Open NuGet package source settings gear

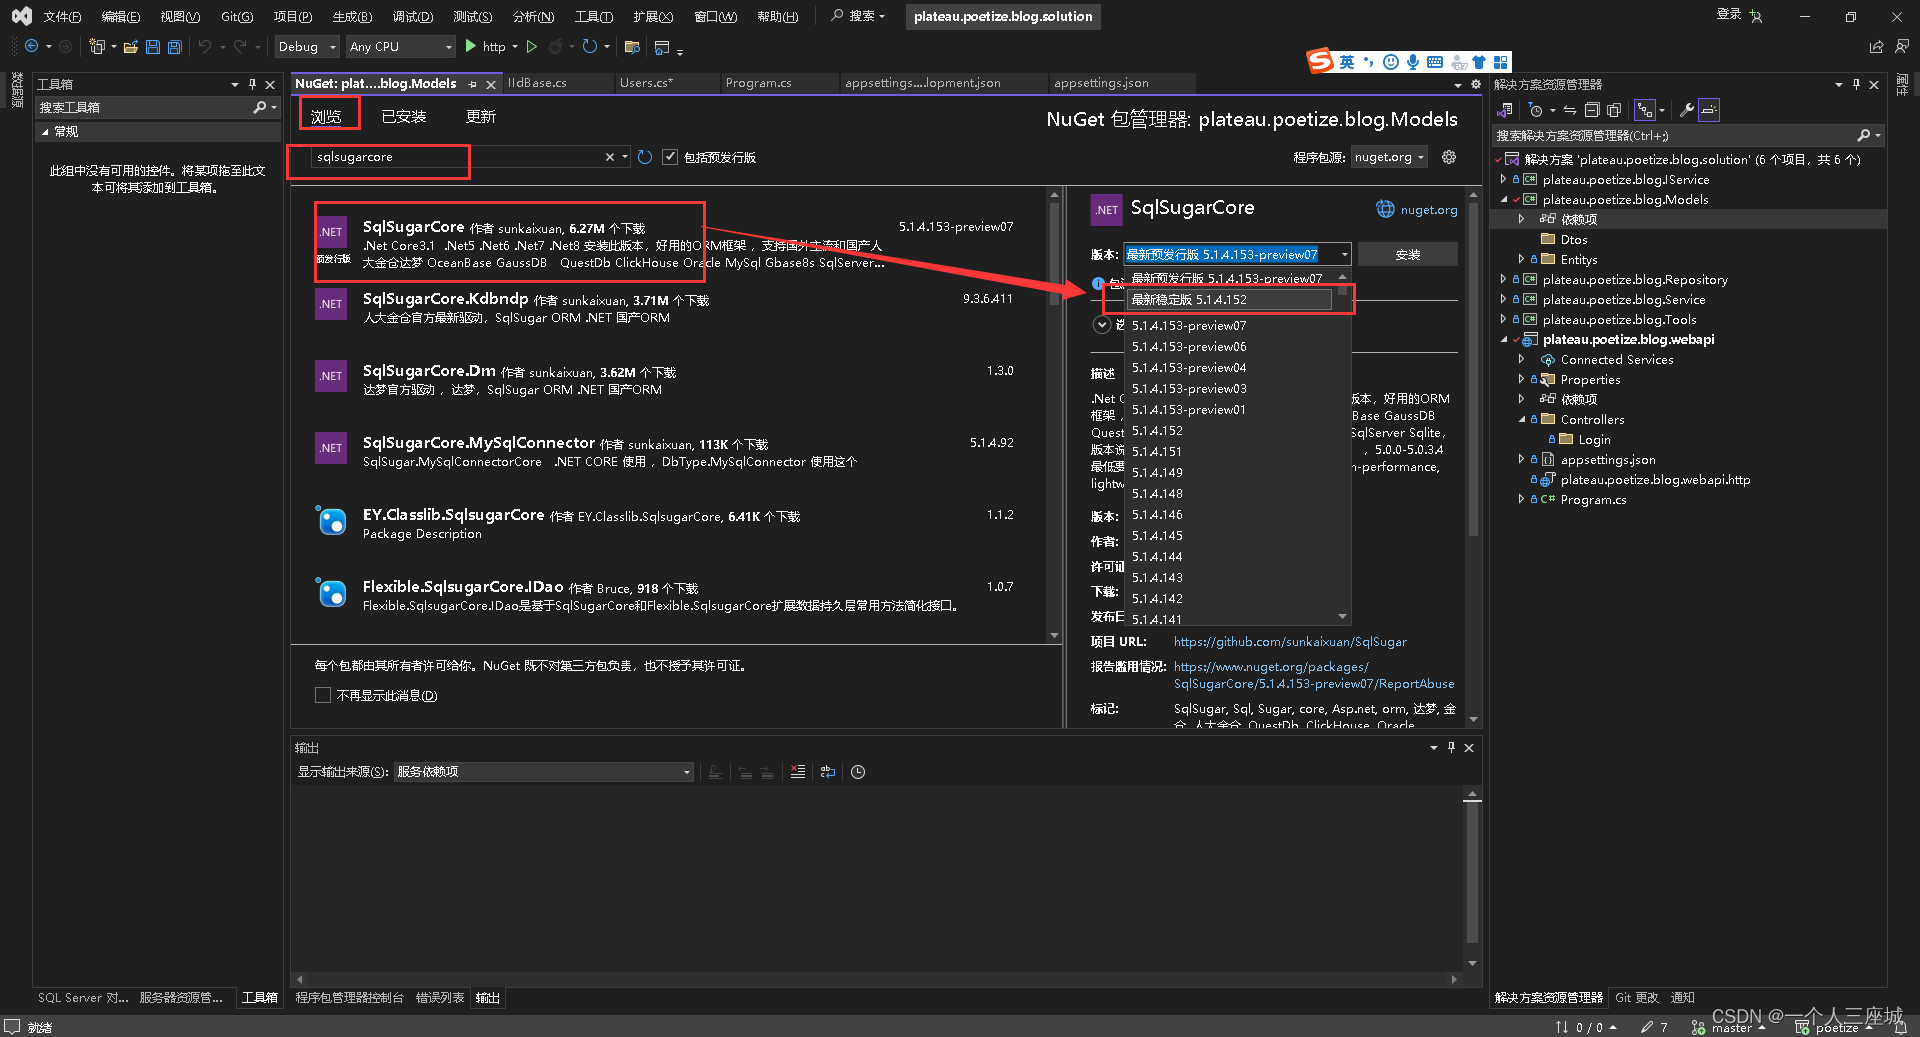[x=1448, y=157]
